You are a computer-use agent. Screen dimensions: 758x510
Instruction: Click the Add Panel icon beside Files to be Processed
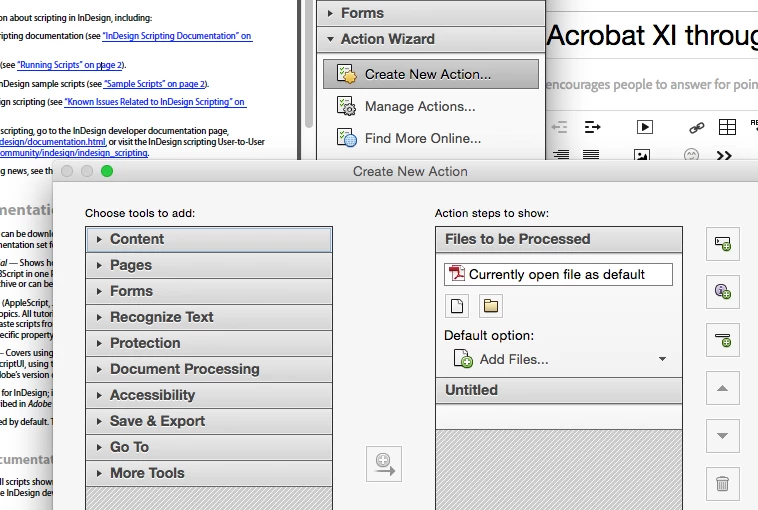click(723, 244)
